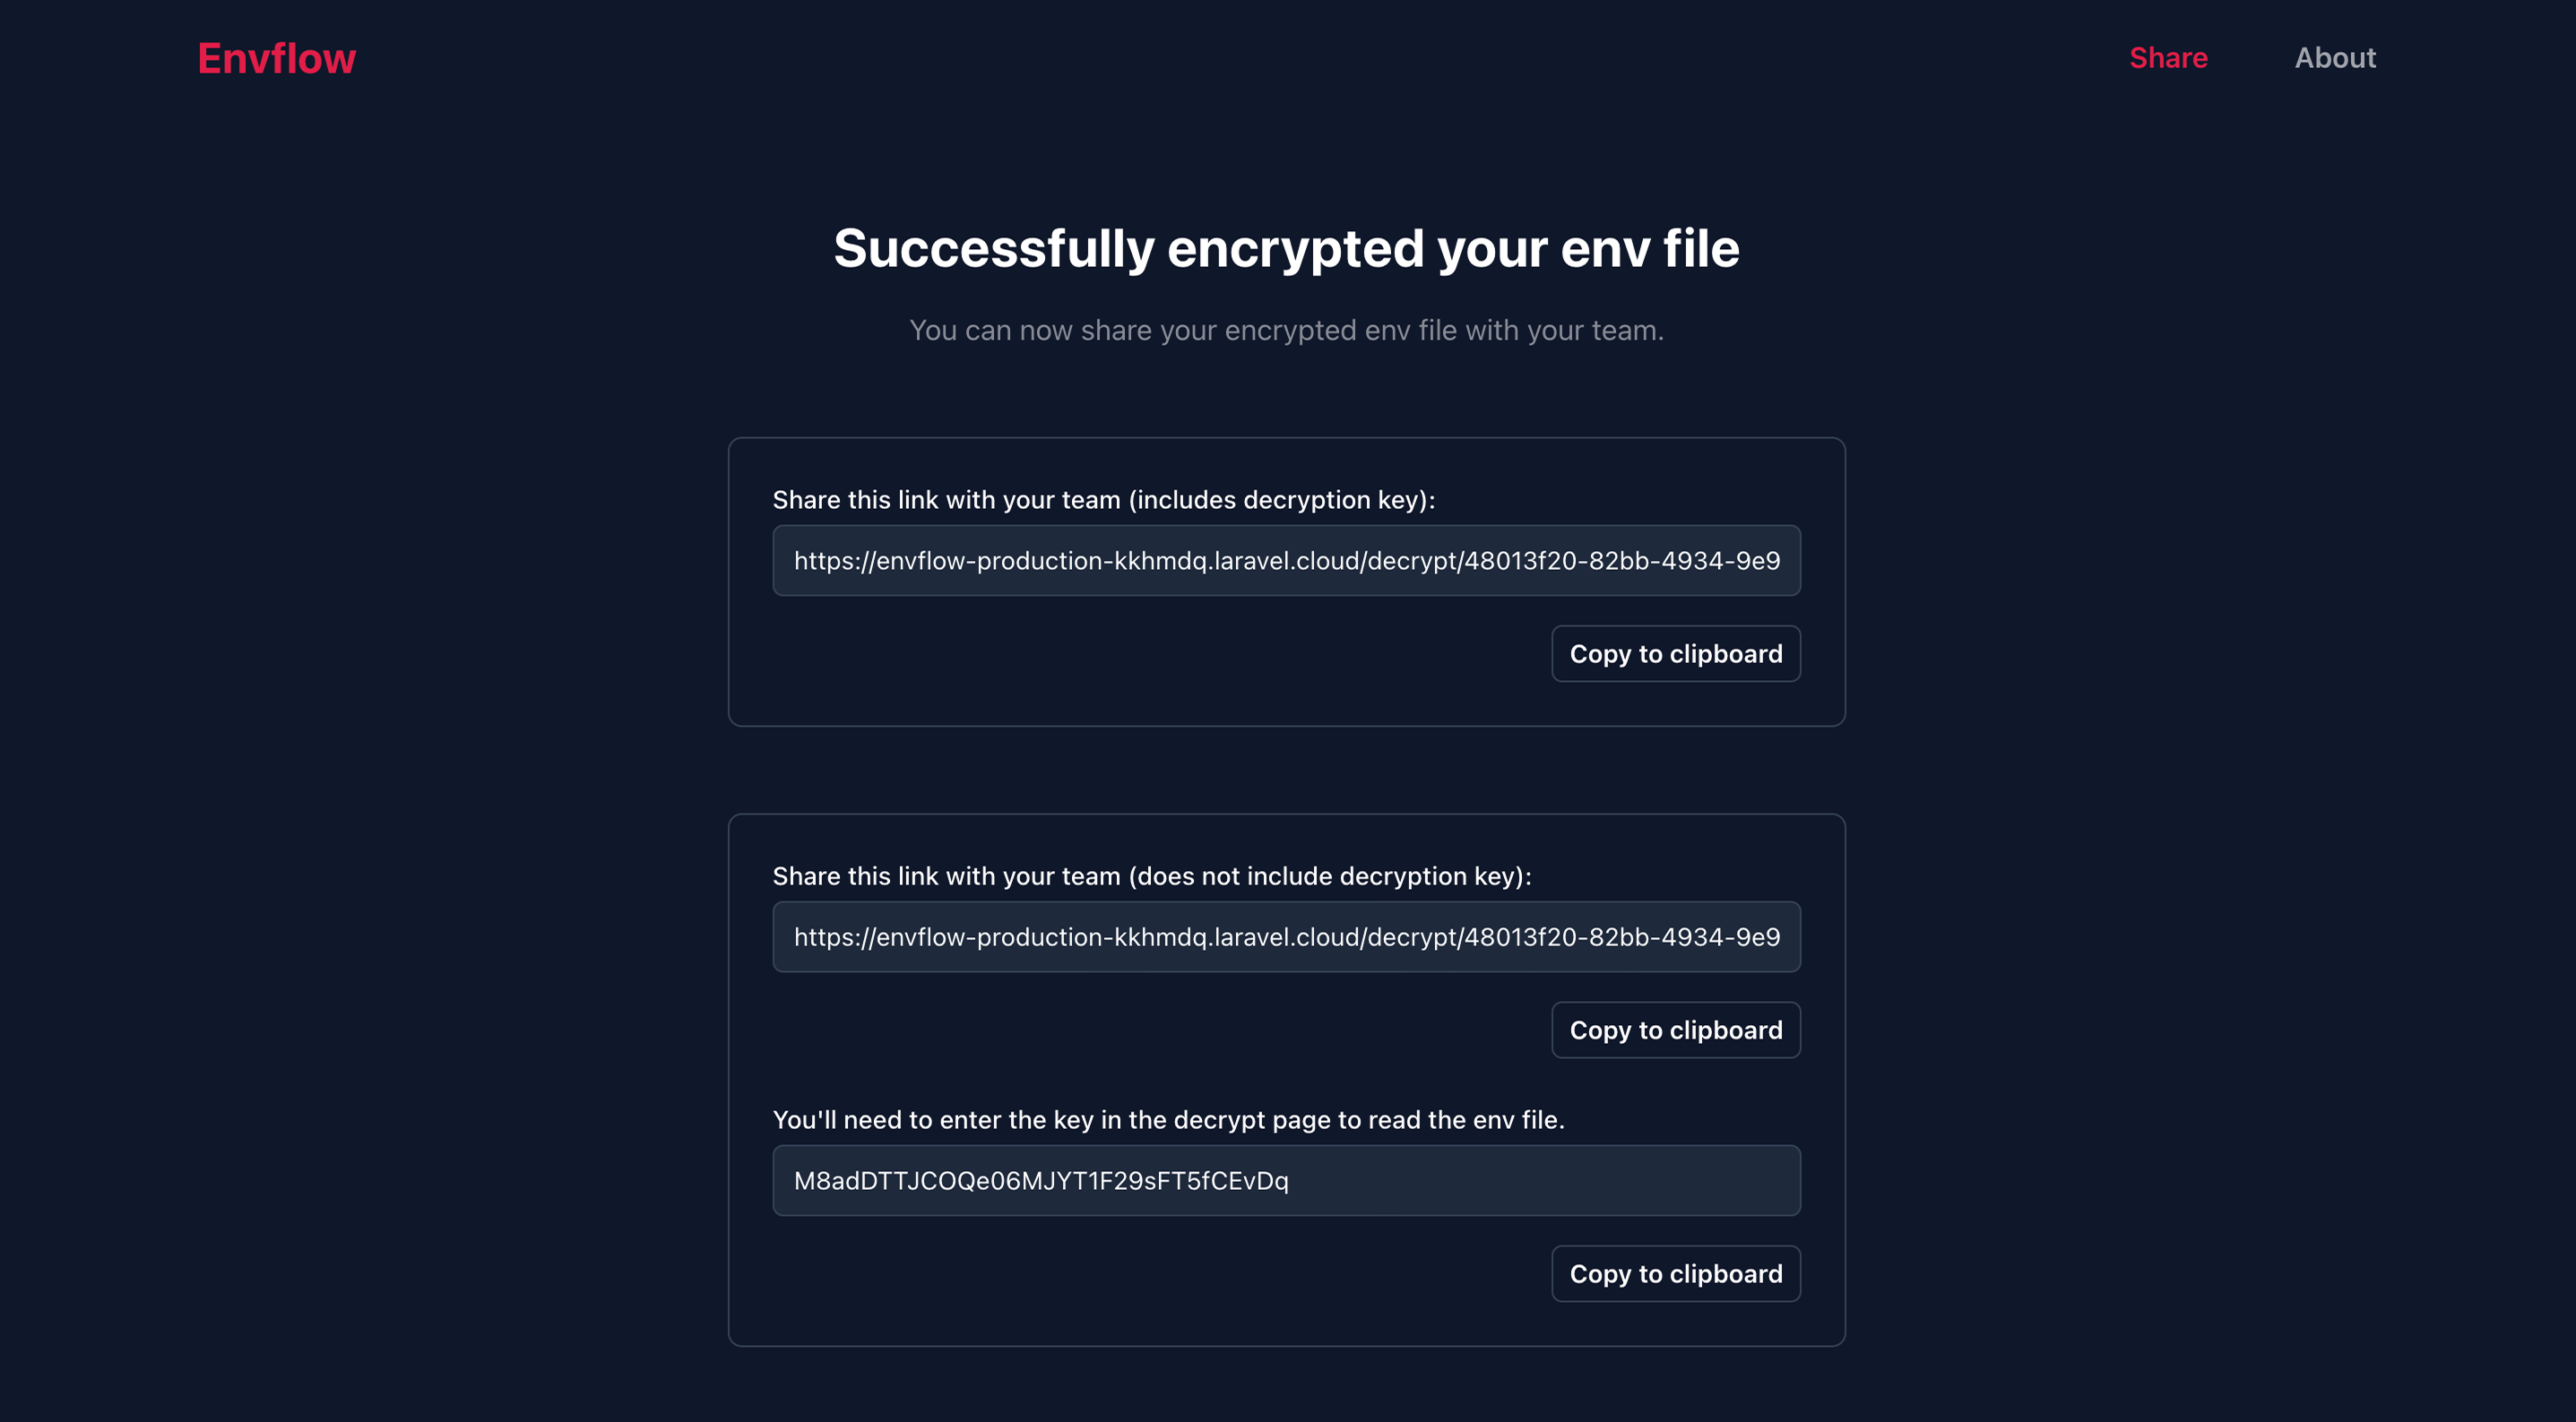
Task: Click the second Copy to clipboard button
Action: click(x=1675, y=1029)
